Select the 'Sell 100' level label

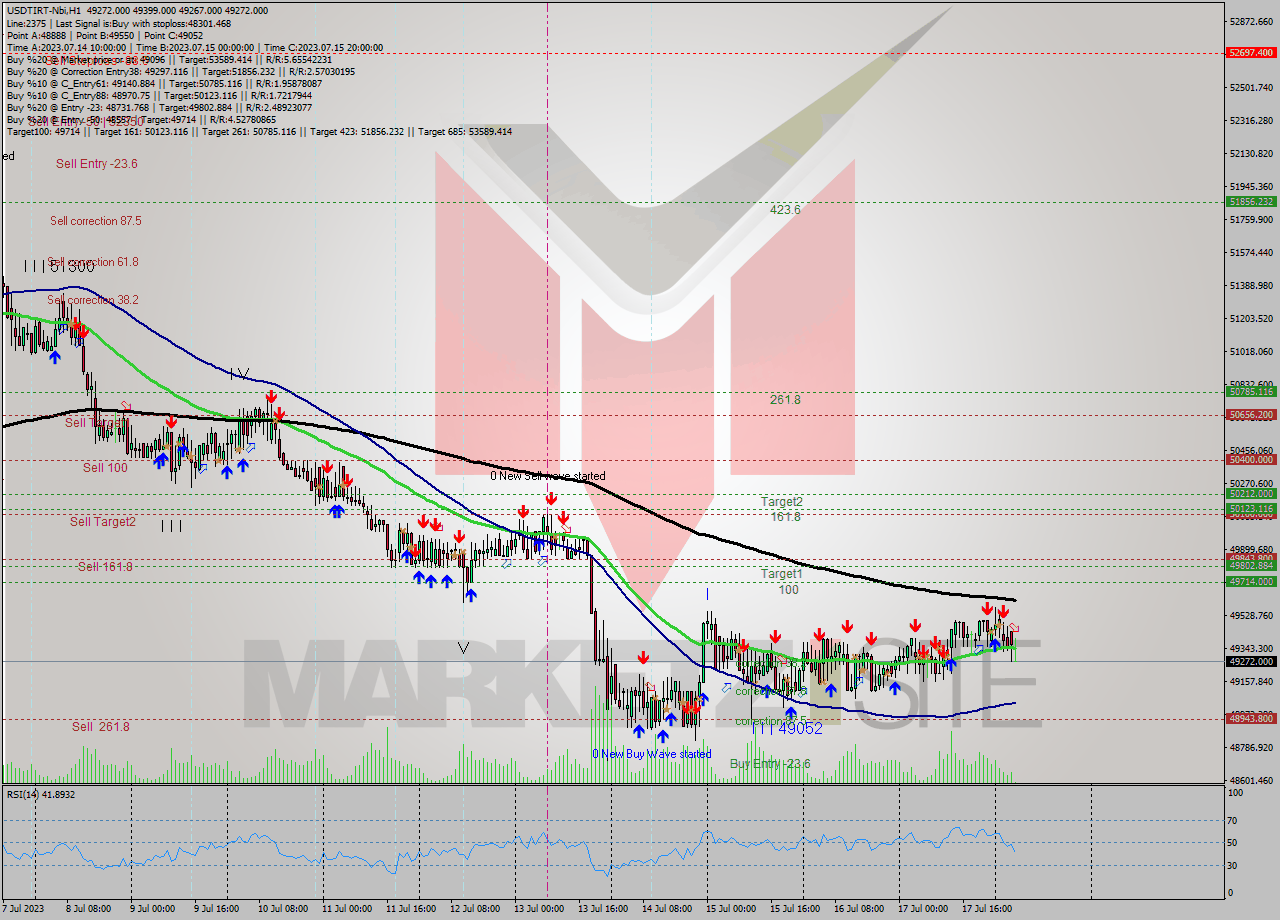click(105, 468)
